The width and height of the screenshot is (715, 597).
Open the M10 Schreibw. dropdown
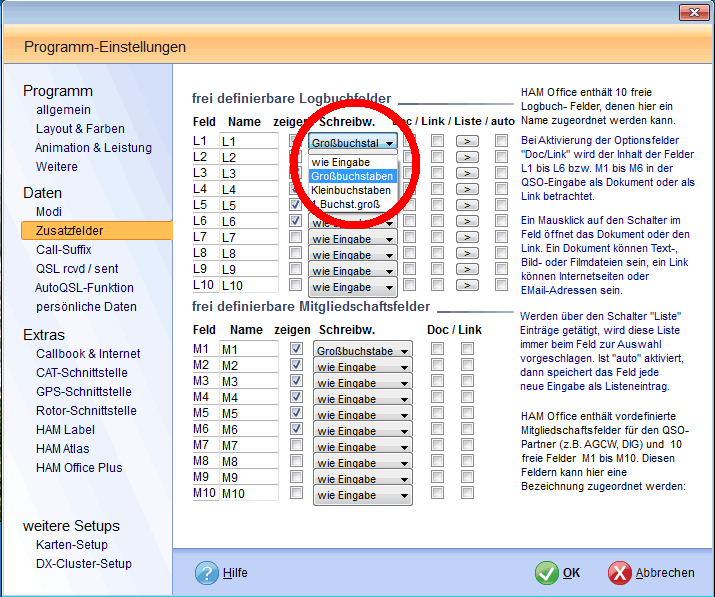(x=363, y=495)
